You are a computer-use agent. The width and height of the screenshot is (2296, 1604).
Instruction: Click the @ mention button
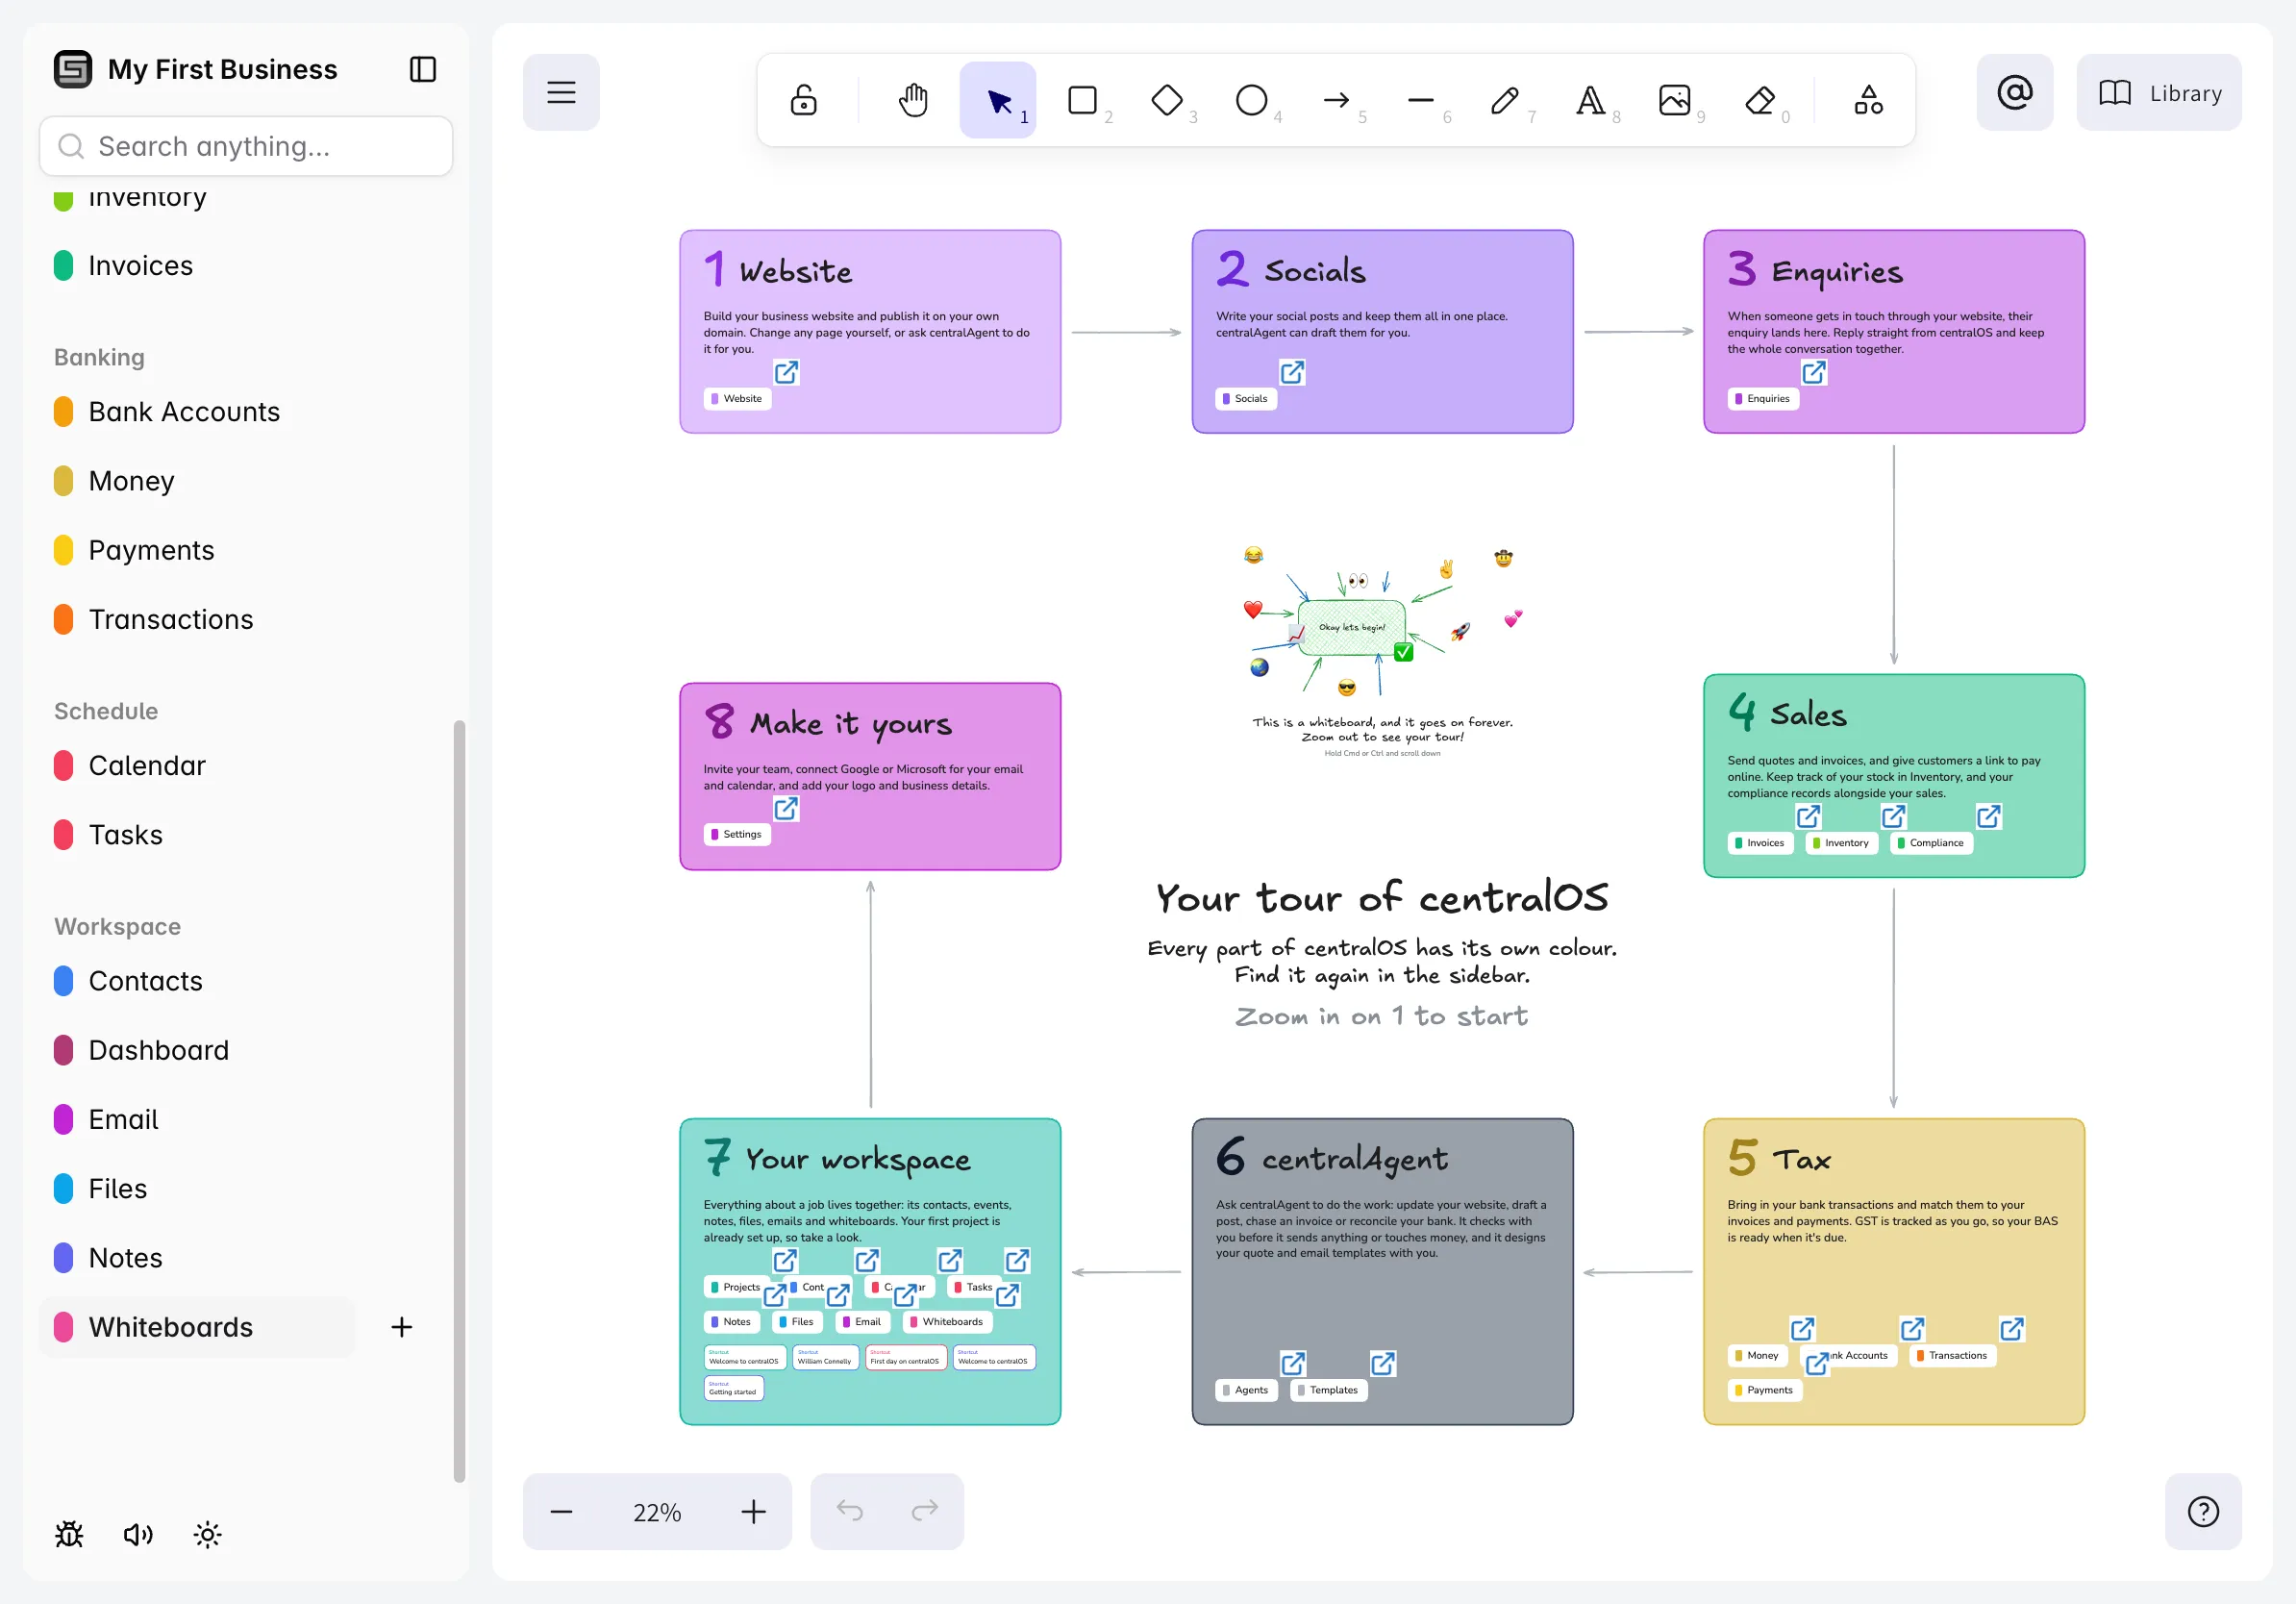click(2014, 92)
